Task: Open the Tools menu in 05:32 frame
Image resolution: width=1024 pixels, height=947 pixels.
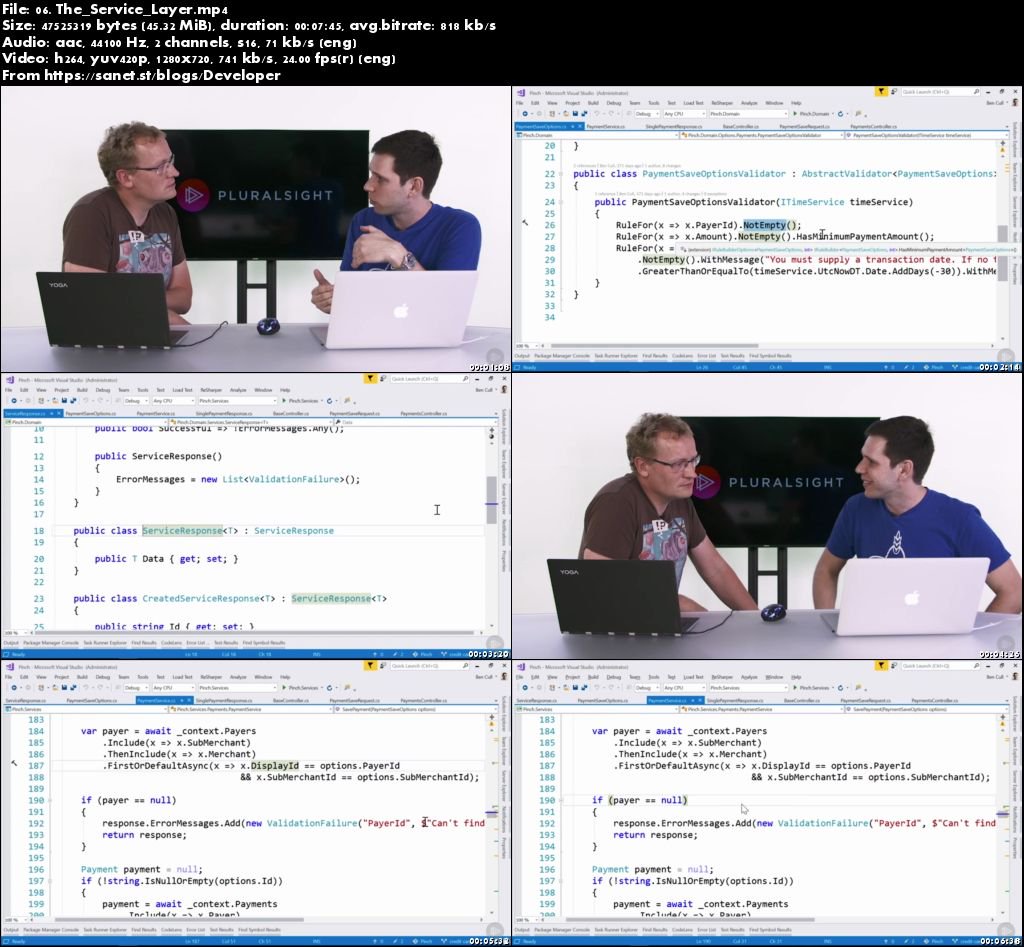Action: tap(142, 677)
